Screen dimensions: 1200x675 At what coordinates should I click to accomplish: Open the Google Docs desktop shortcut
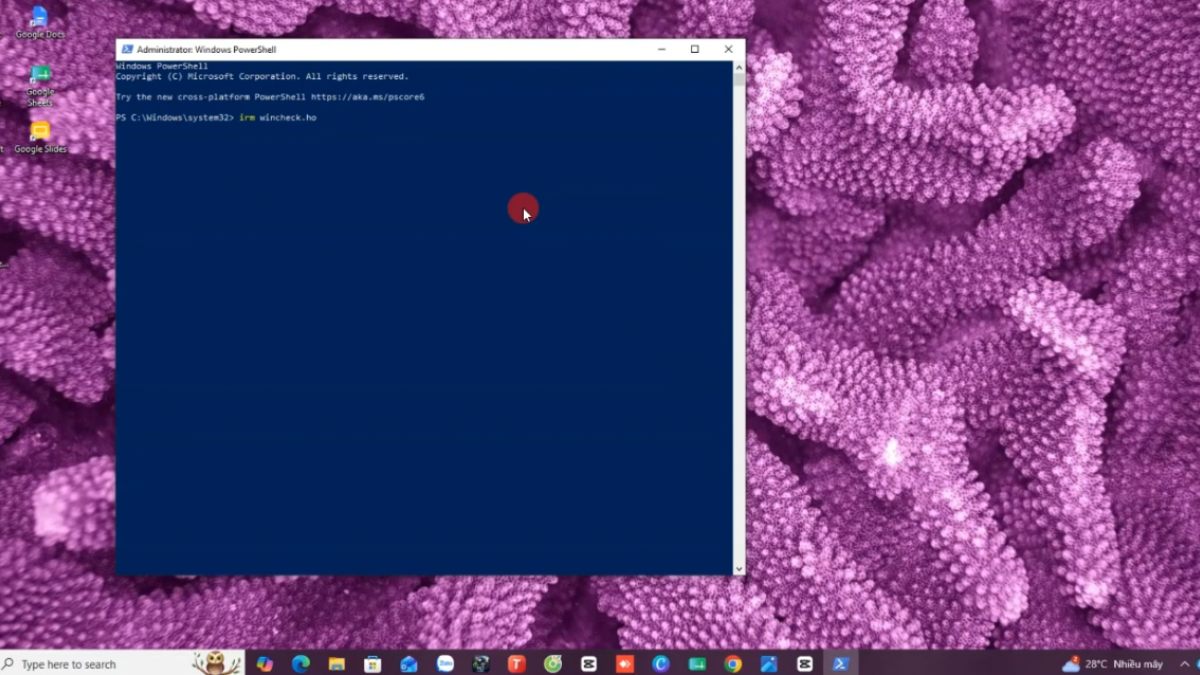(x=40, y=22)
